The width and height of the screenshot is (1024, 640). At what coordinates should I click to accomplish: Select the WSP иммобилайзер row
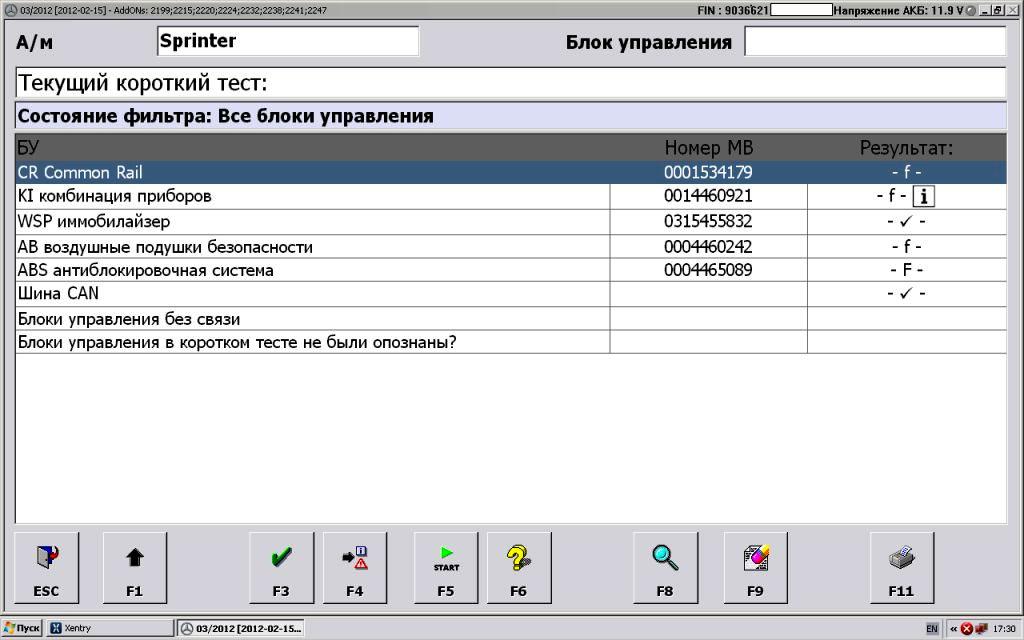click(x=511, y=221)
